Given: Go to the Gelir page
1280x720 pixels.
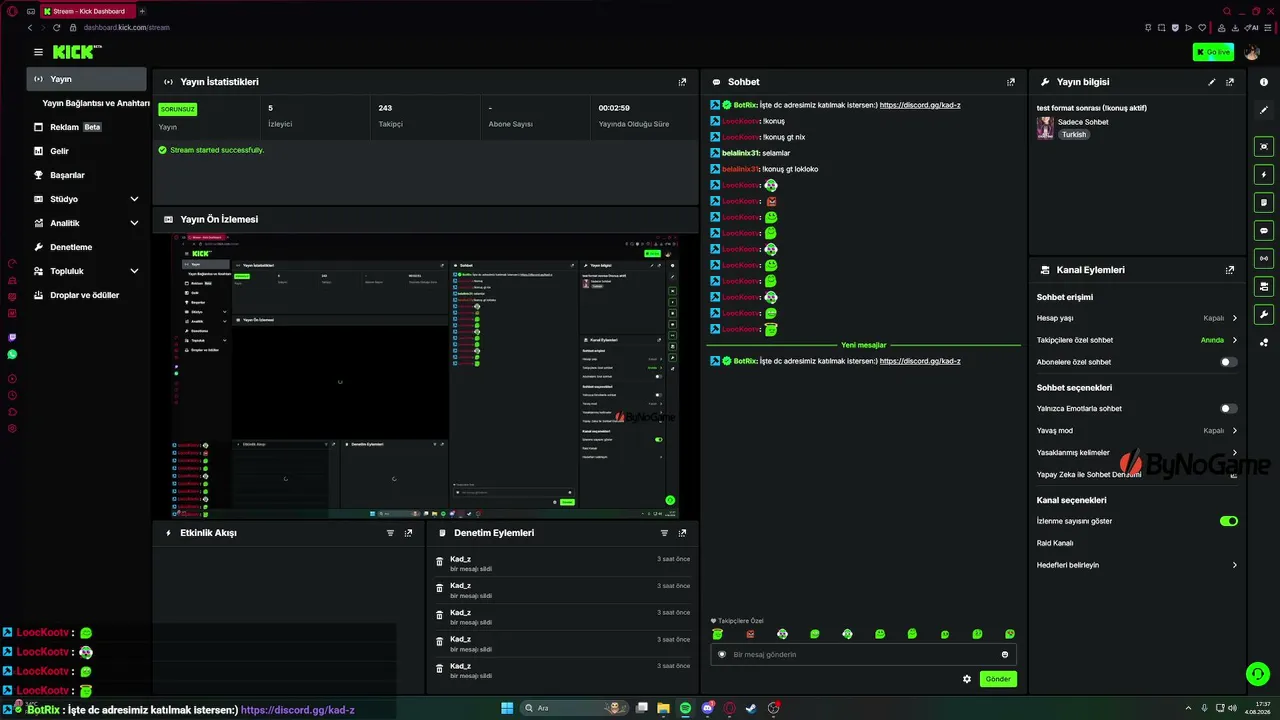Looking at the screenshot, I should coord(86,151).
